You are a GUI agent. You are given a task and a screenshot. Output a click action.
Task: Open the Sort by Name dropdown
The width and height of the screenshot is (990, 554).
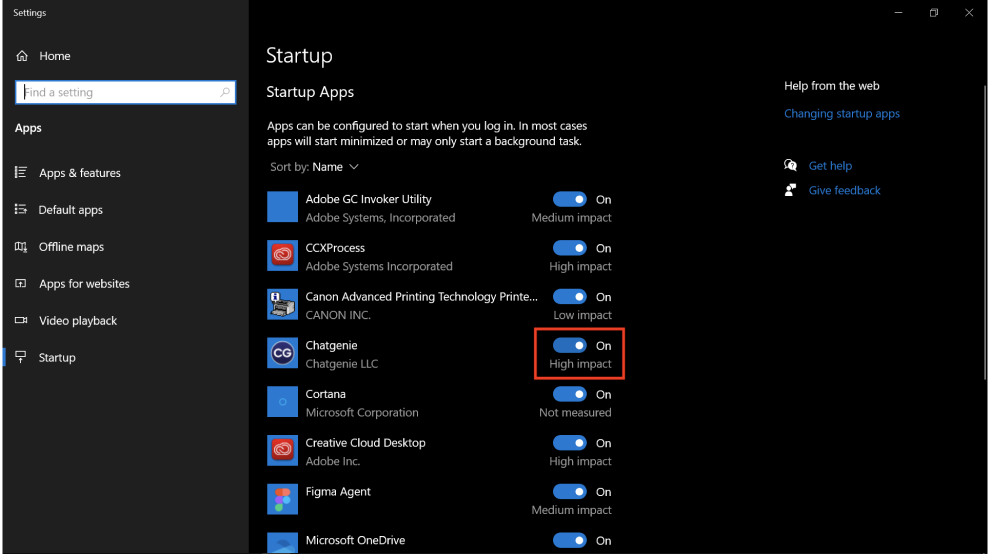(314, 167)
